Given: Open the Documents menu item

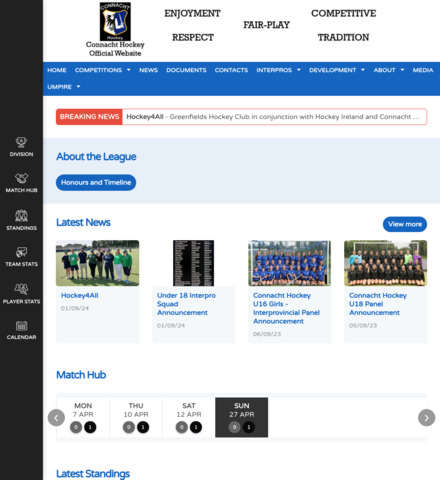Looking at the screenshot, I should tap(186, 70).
